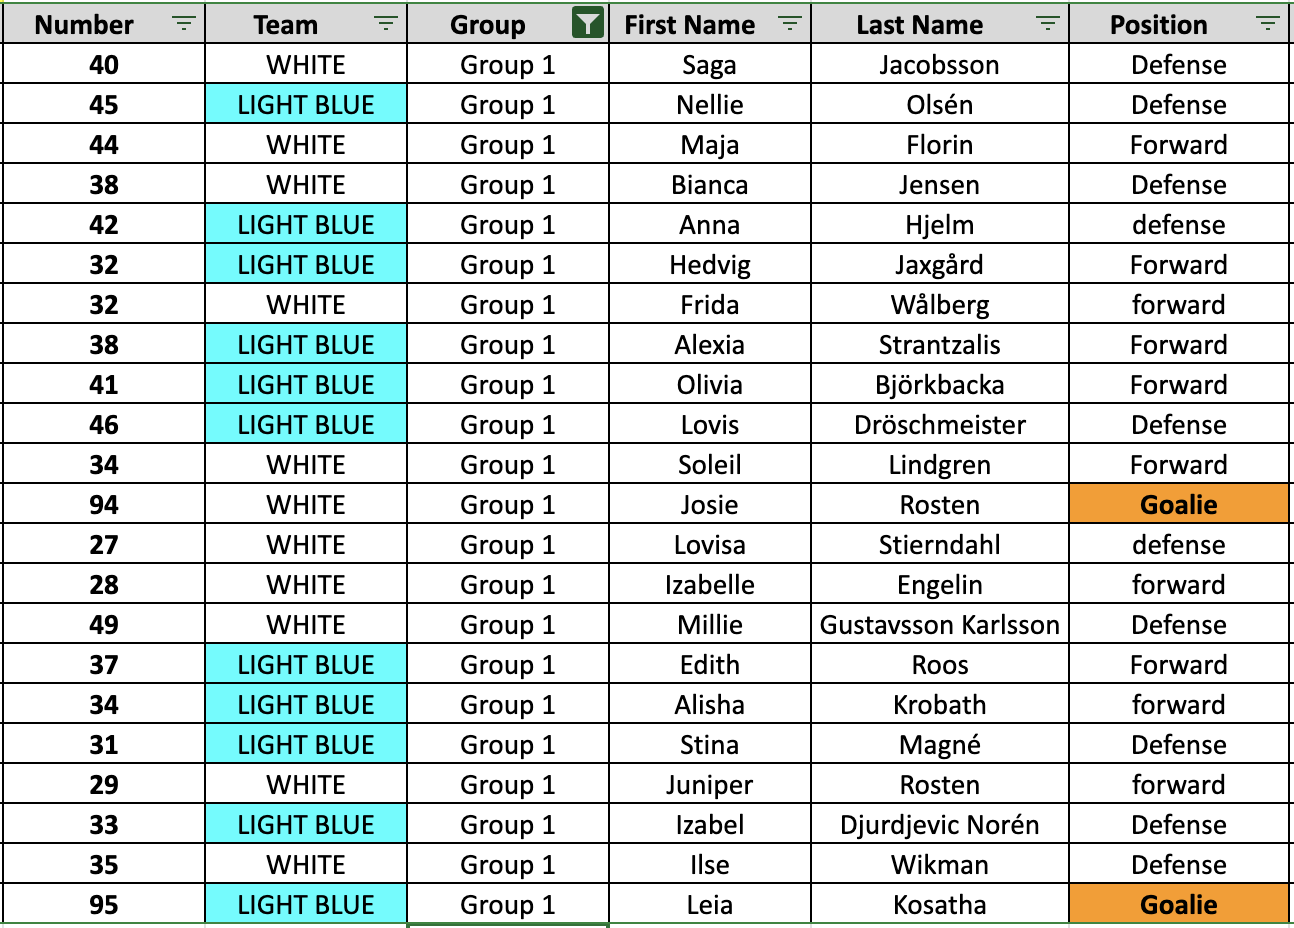Select Nellie Olsén's LIGHT BLUE team cell

306,105
